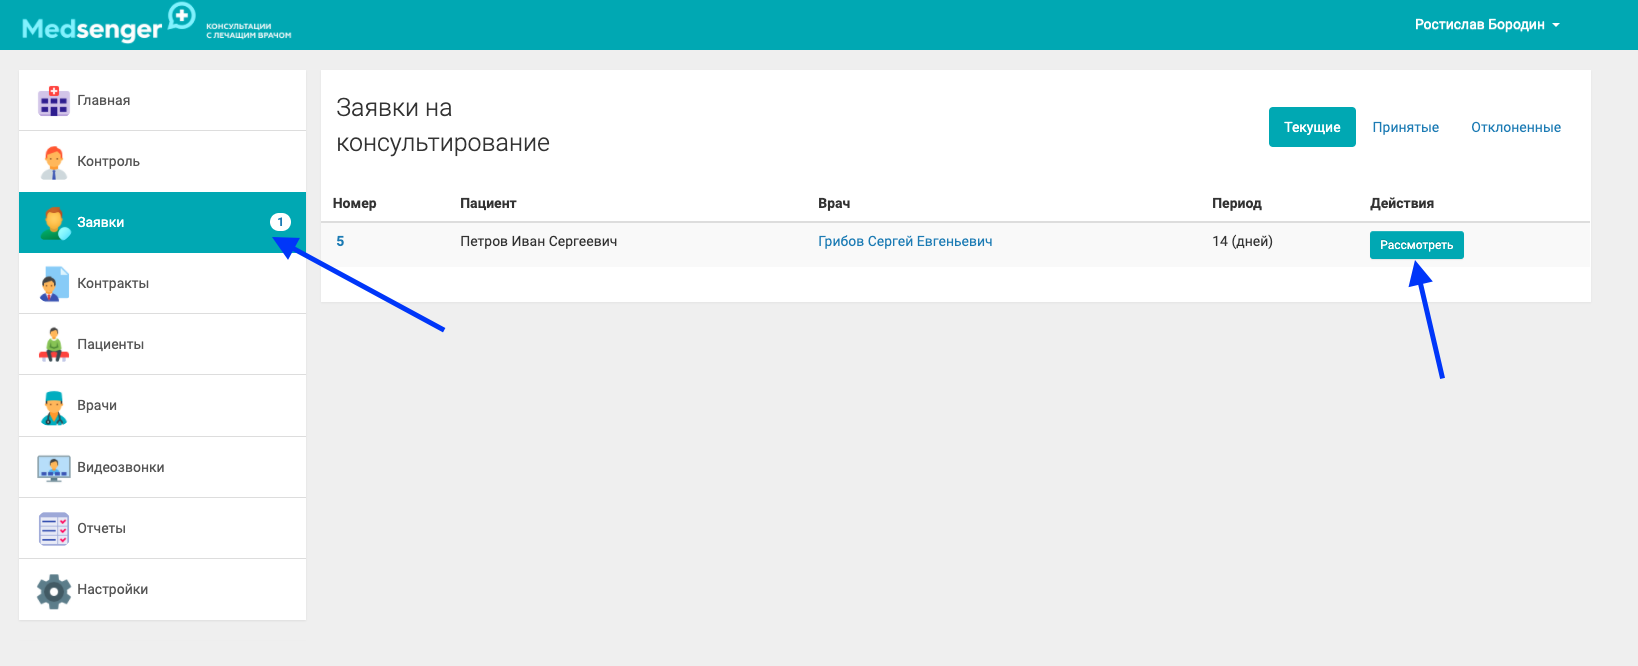This screenshot has height=666, width=1638.
Task: Switch to the Отклоненные tab
Action: coord(1515,127)
